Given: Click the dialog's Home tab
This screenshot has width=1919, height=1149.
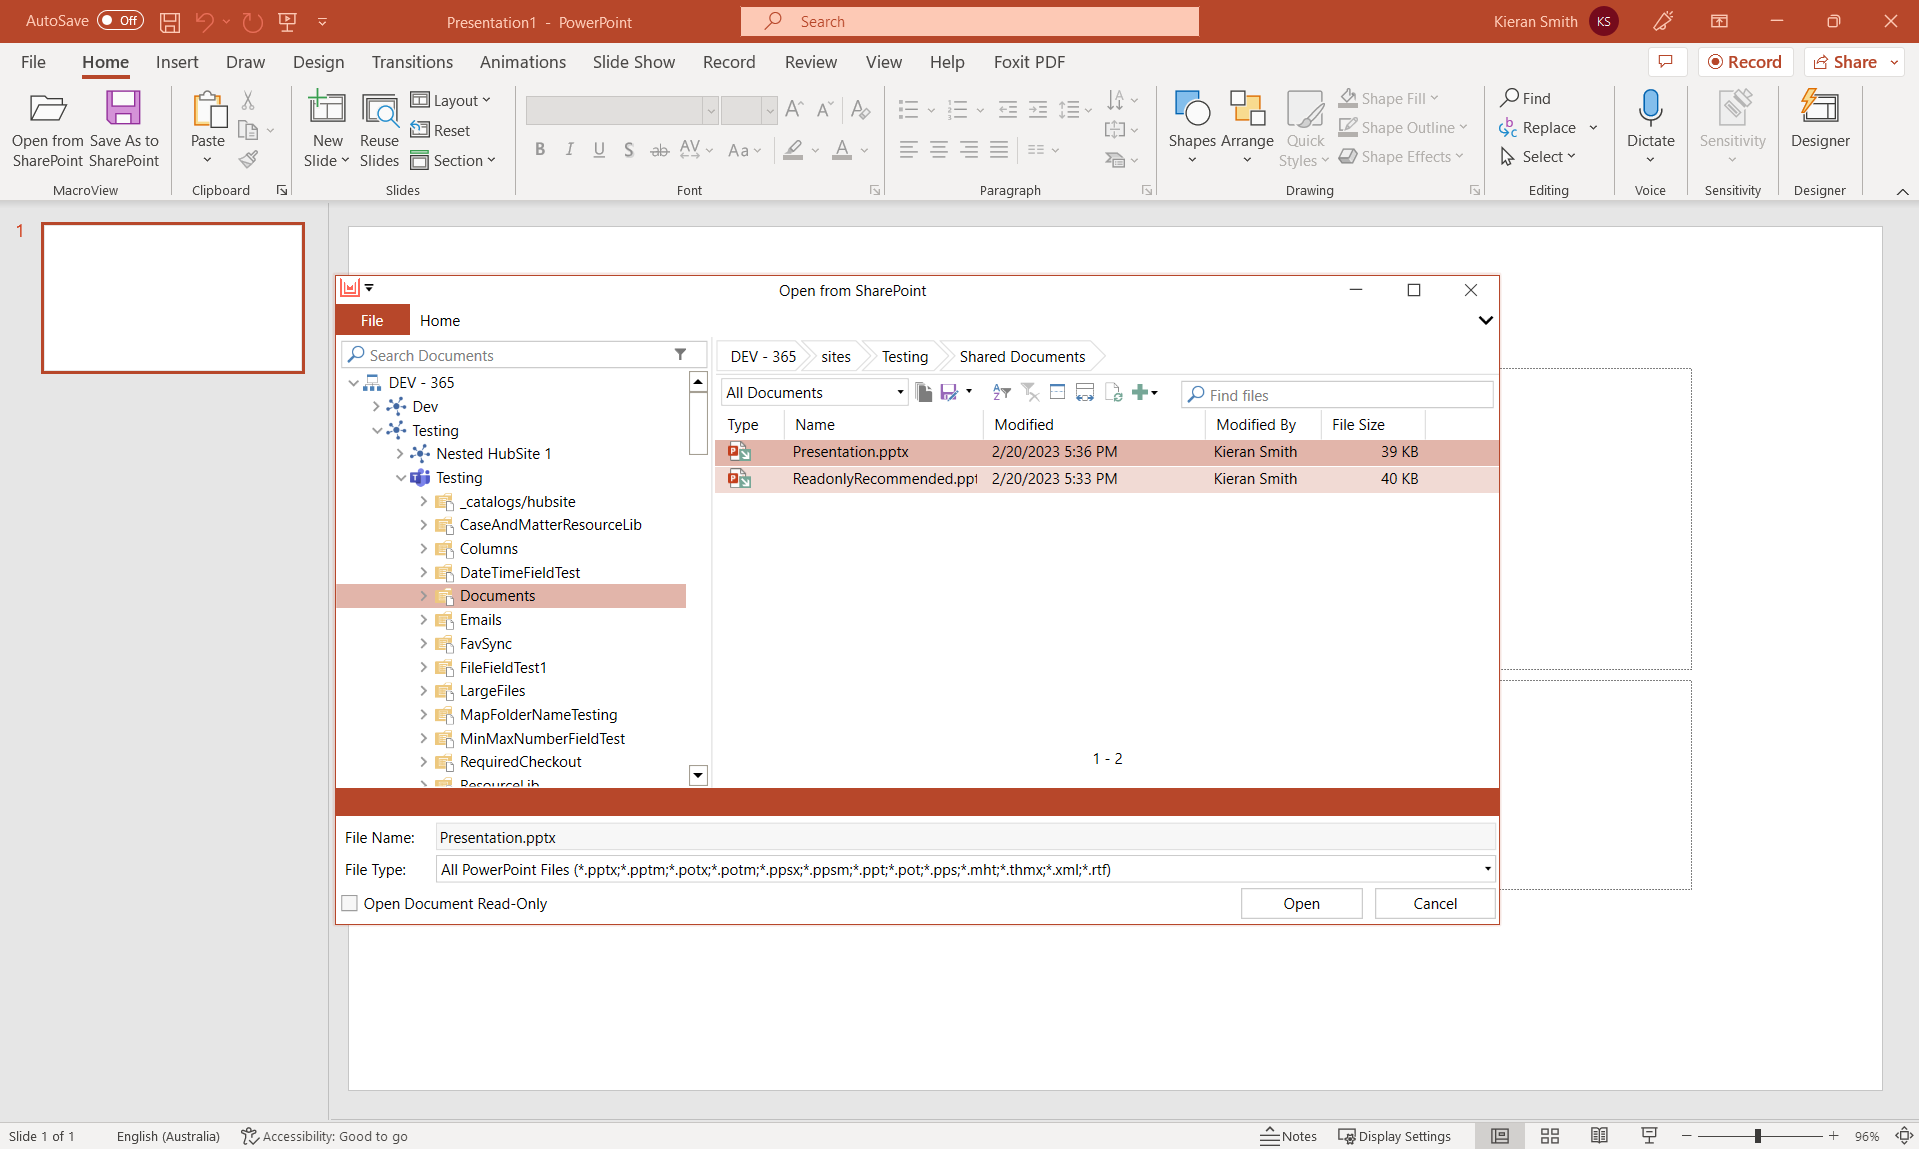Looking at the screenshot, I should 440,320.
